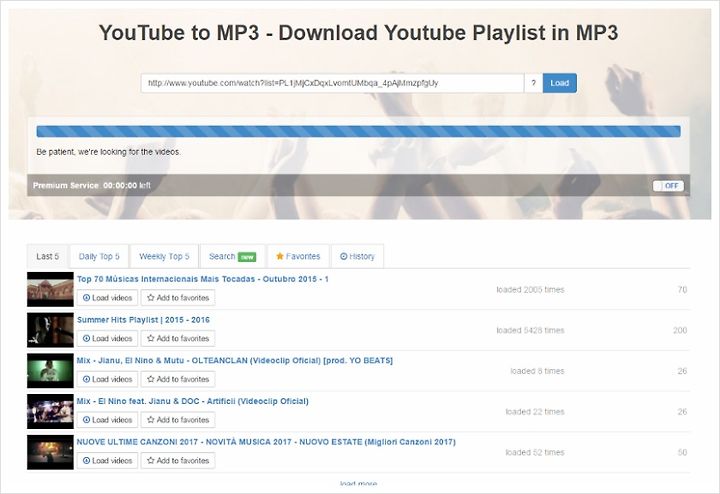
Task: Click 'loaded 2005 times' text
Action: 530,290
